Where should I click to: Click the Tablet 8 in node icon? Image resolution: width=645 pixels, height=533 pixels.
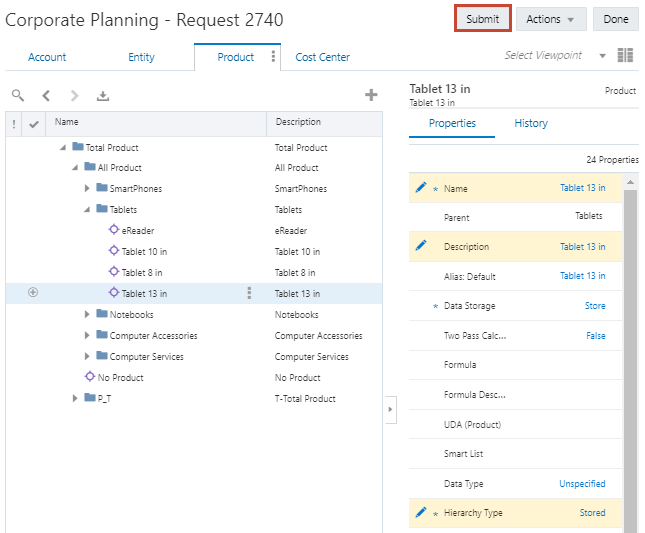pos(114,271)
